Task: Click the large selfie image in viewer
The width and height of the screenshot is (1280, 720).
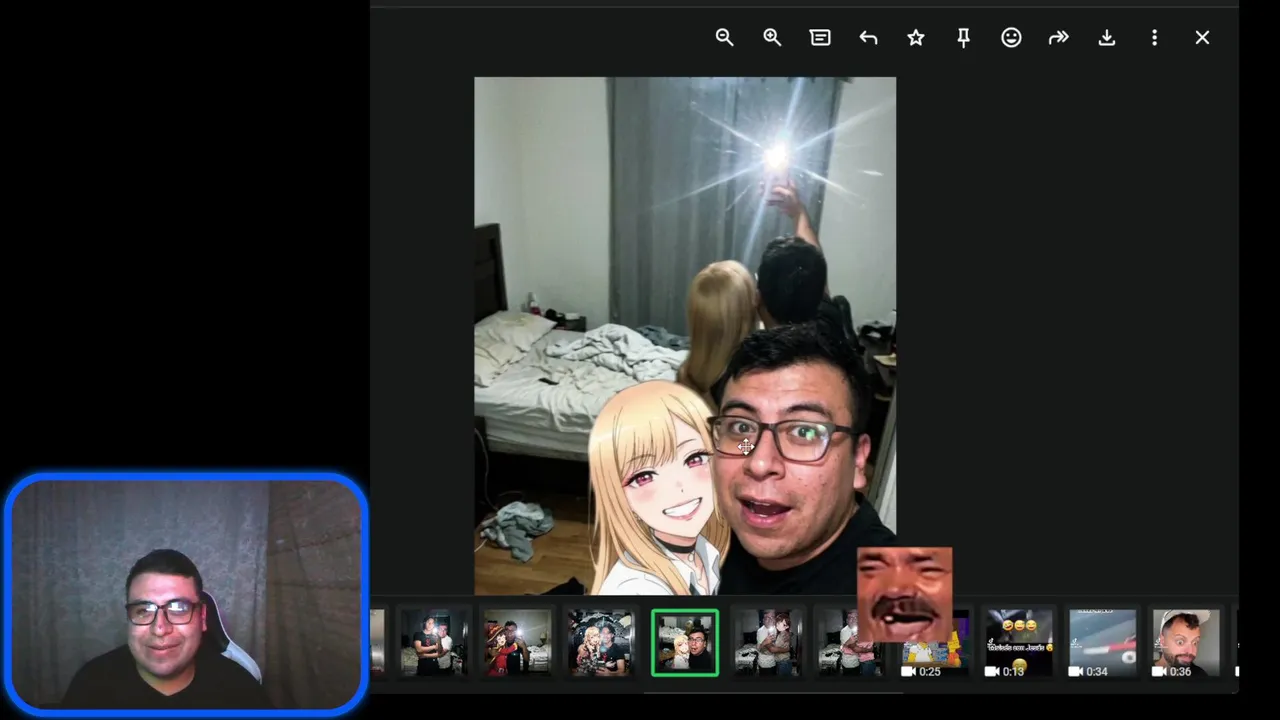Action: click(x=685, y=336)
